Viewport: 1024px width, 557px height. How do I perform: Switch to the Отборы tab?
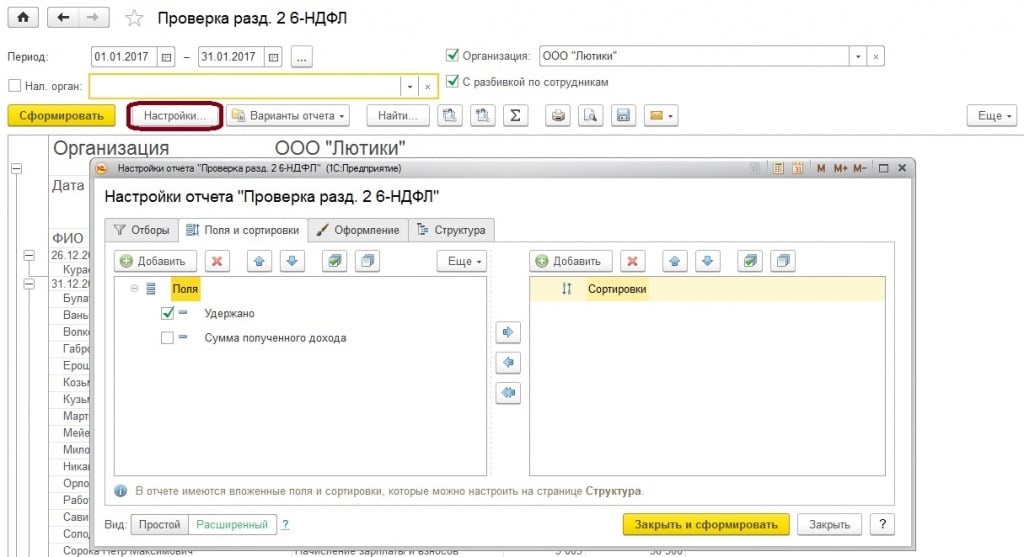pos(141,230)
